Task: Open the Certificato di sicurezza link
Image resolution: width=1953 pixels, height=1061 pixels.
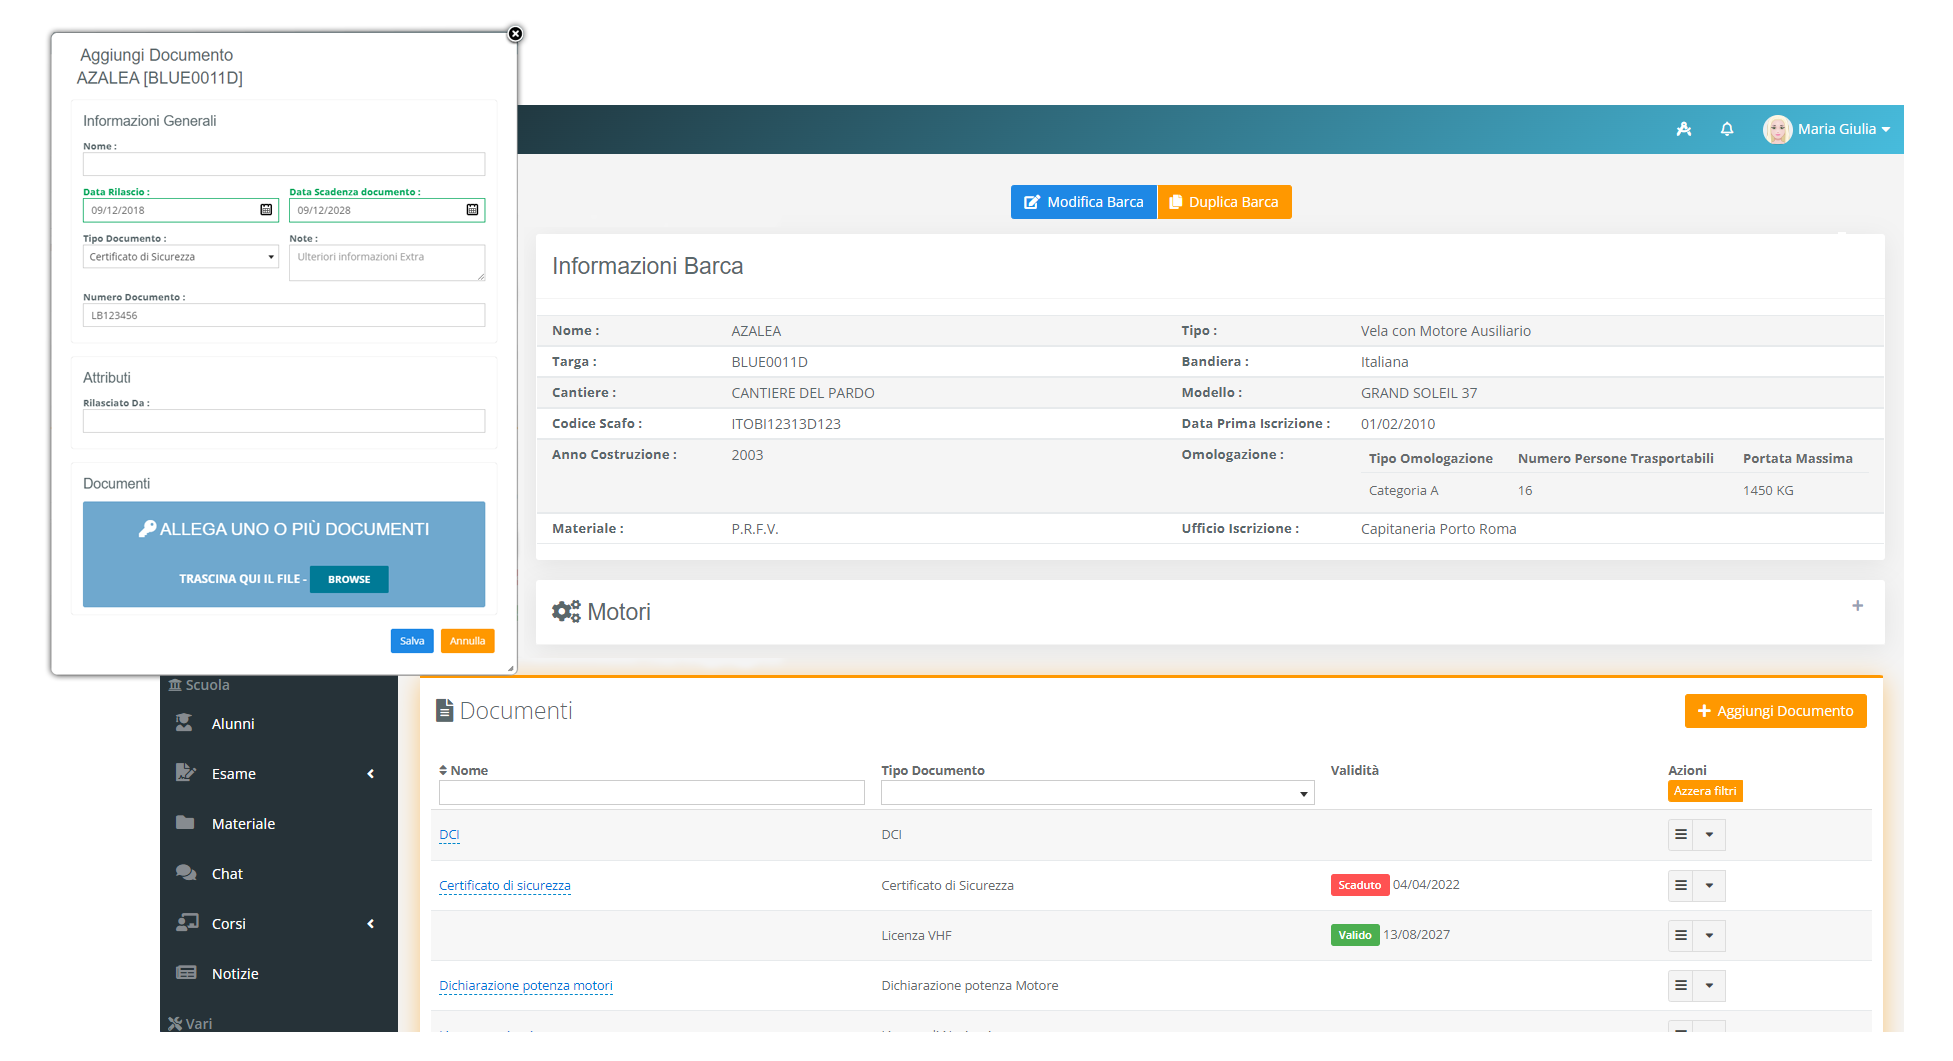Action: tap(505, 886)
